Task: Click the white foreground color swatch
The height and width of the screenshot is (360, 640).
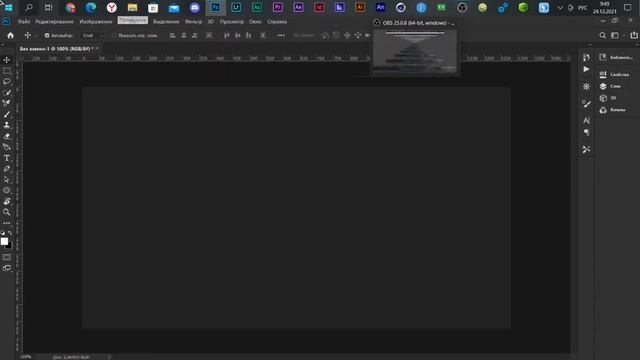Action: coord(4,241)
